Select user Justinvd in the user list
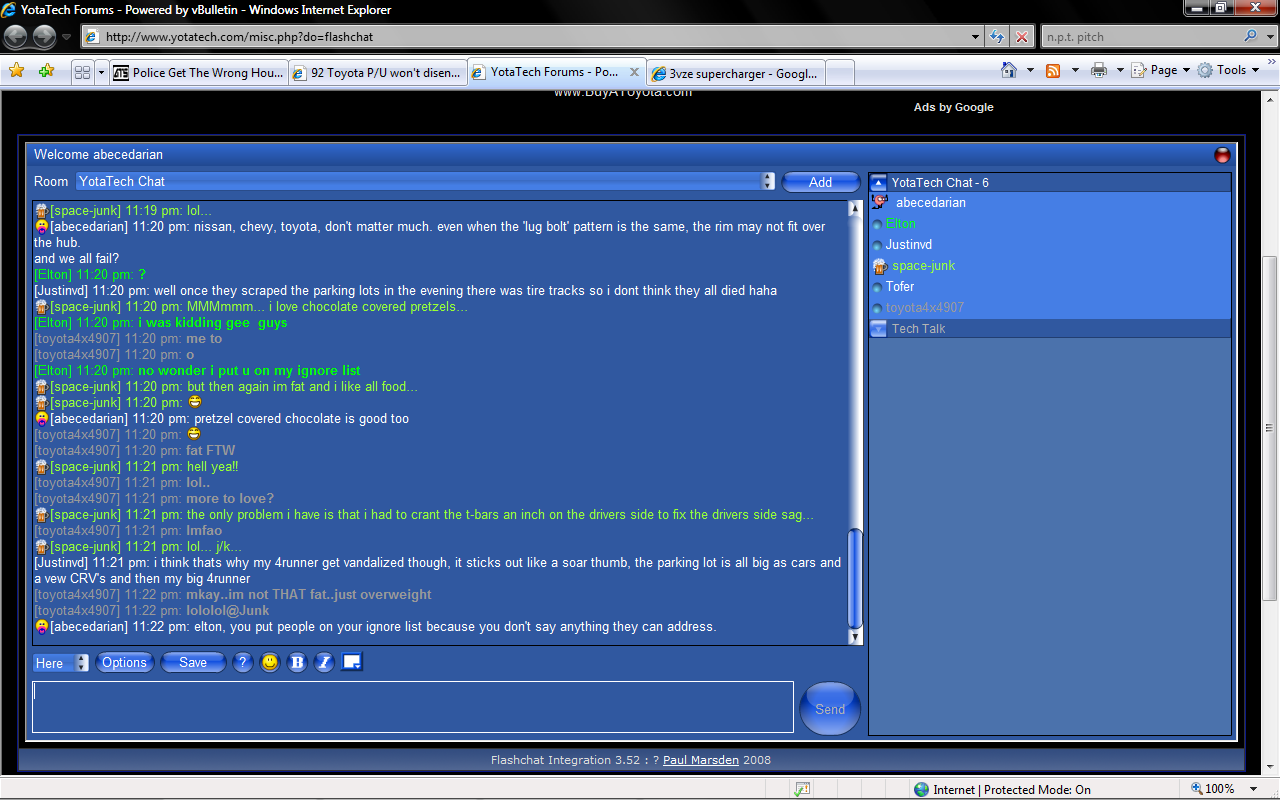This screenshot has width=1280, height=800. coord(908,245)
